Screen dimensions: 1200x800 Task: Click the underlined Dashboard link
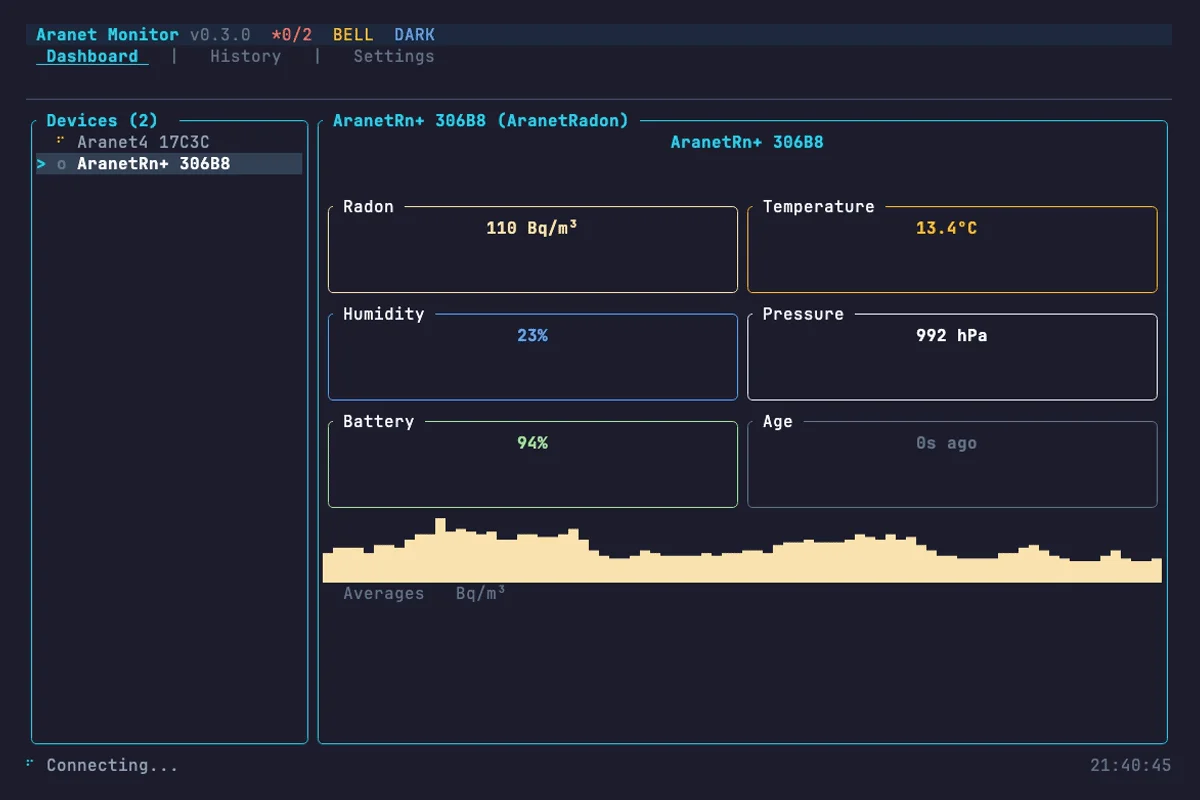(x=91, y=56)
